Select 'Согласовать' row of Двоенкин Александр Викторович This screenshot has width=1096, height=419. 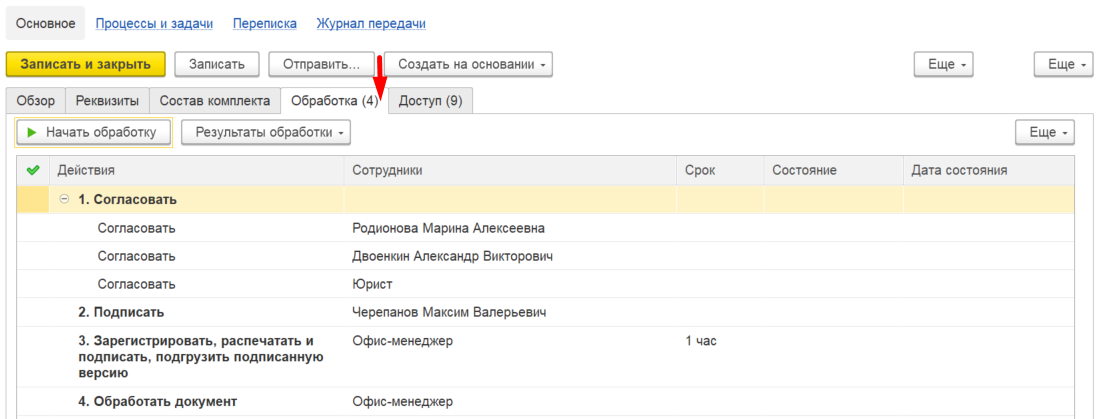coord(545,256)
